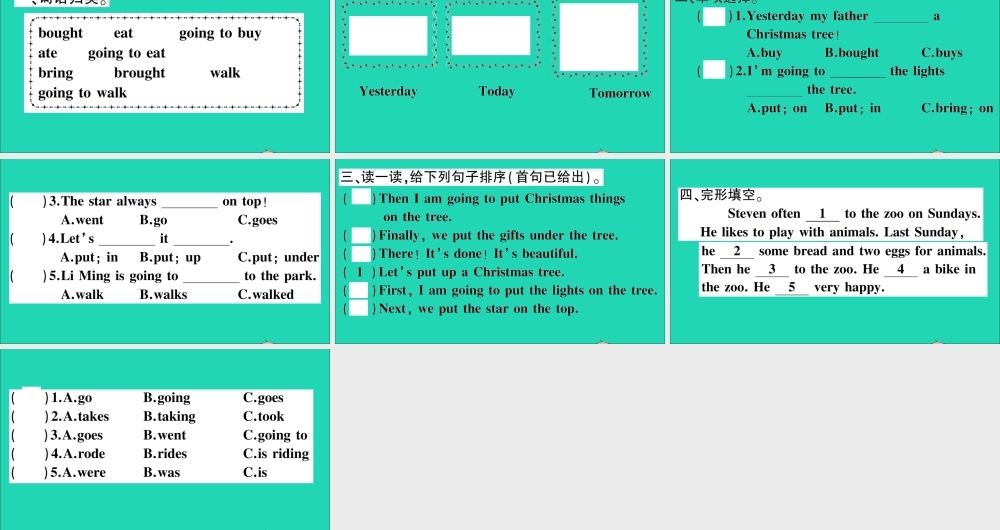Click the white box above 'Today'
Viewport: 1000px width, 530px height.
[491, 36]
